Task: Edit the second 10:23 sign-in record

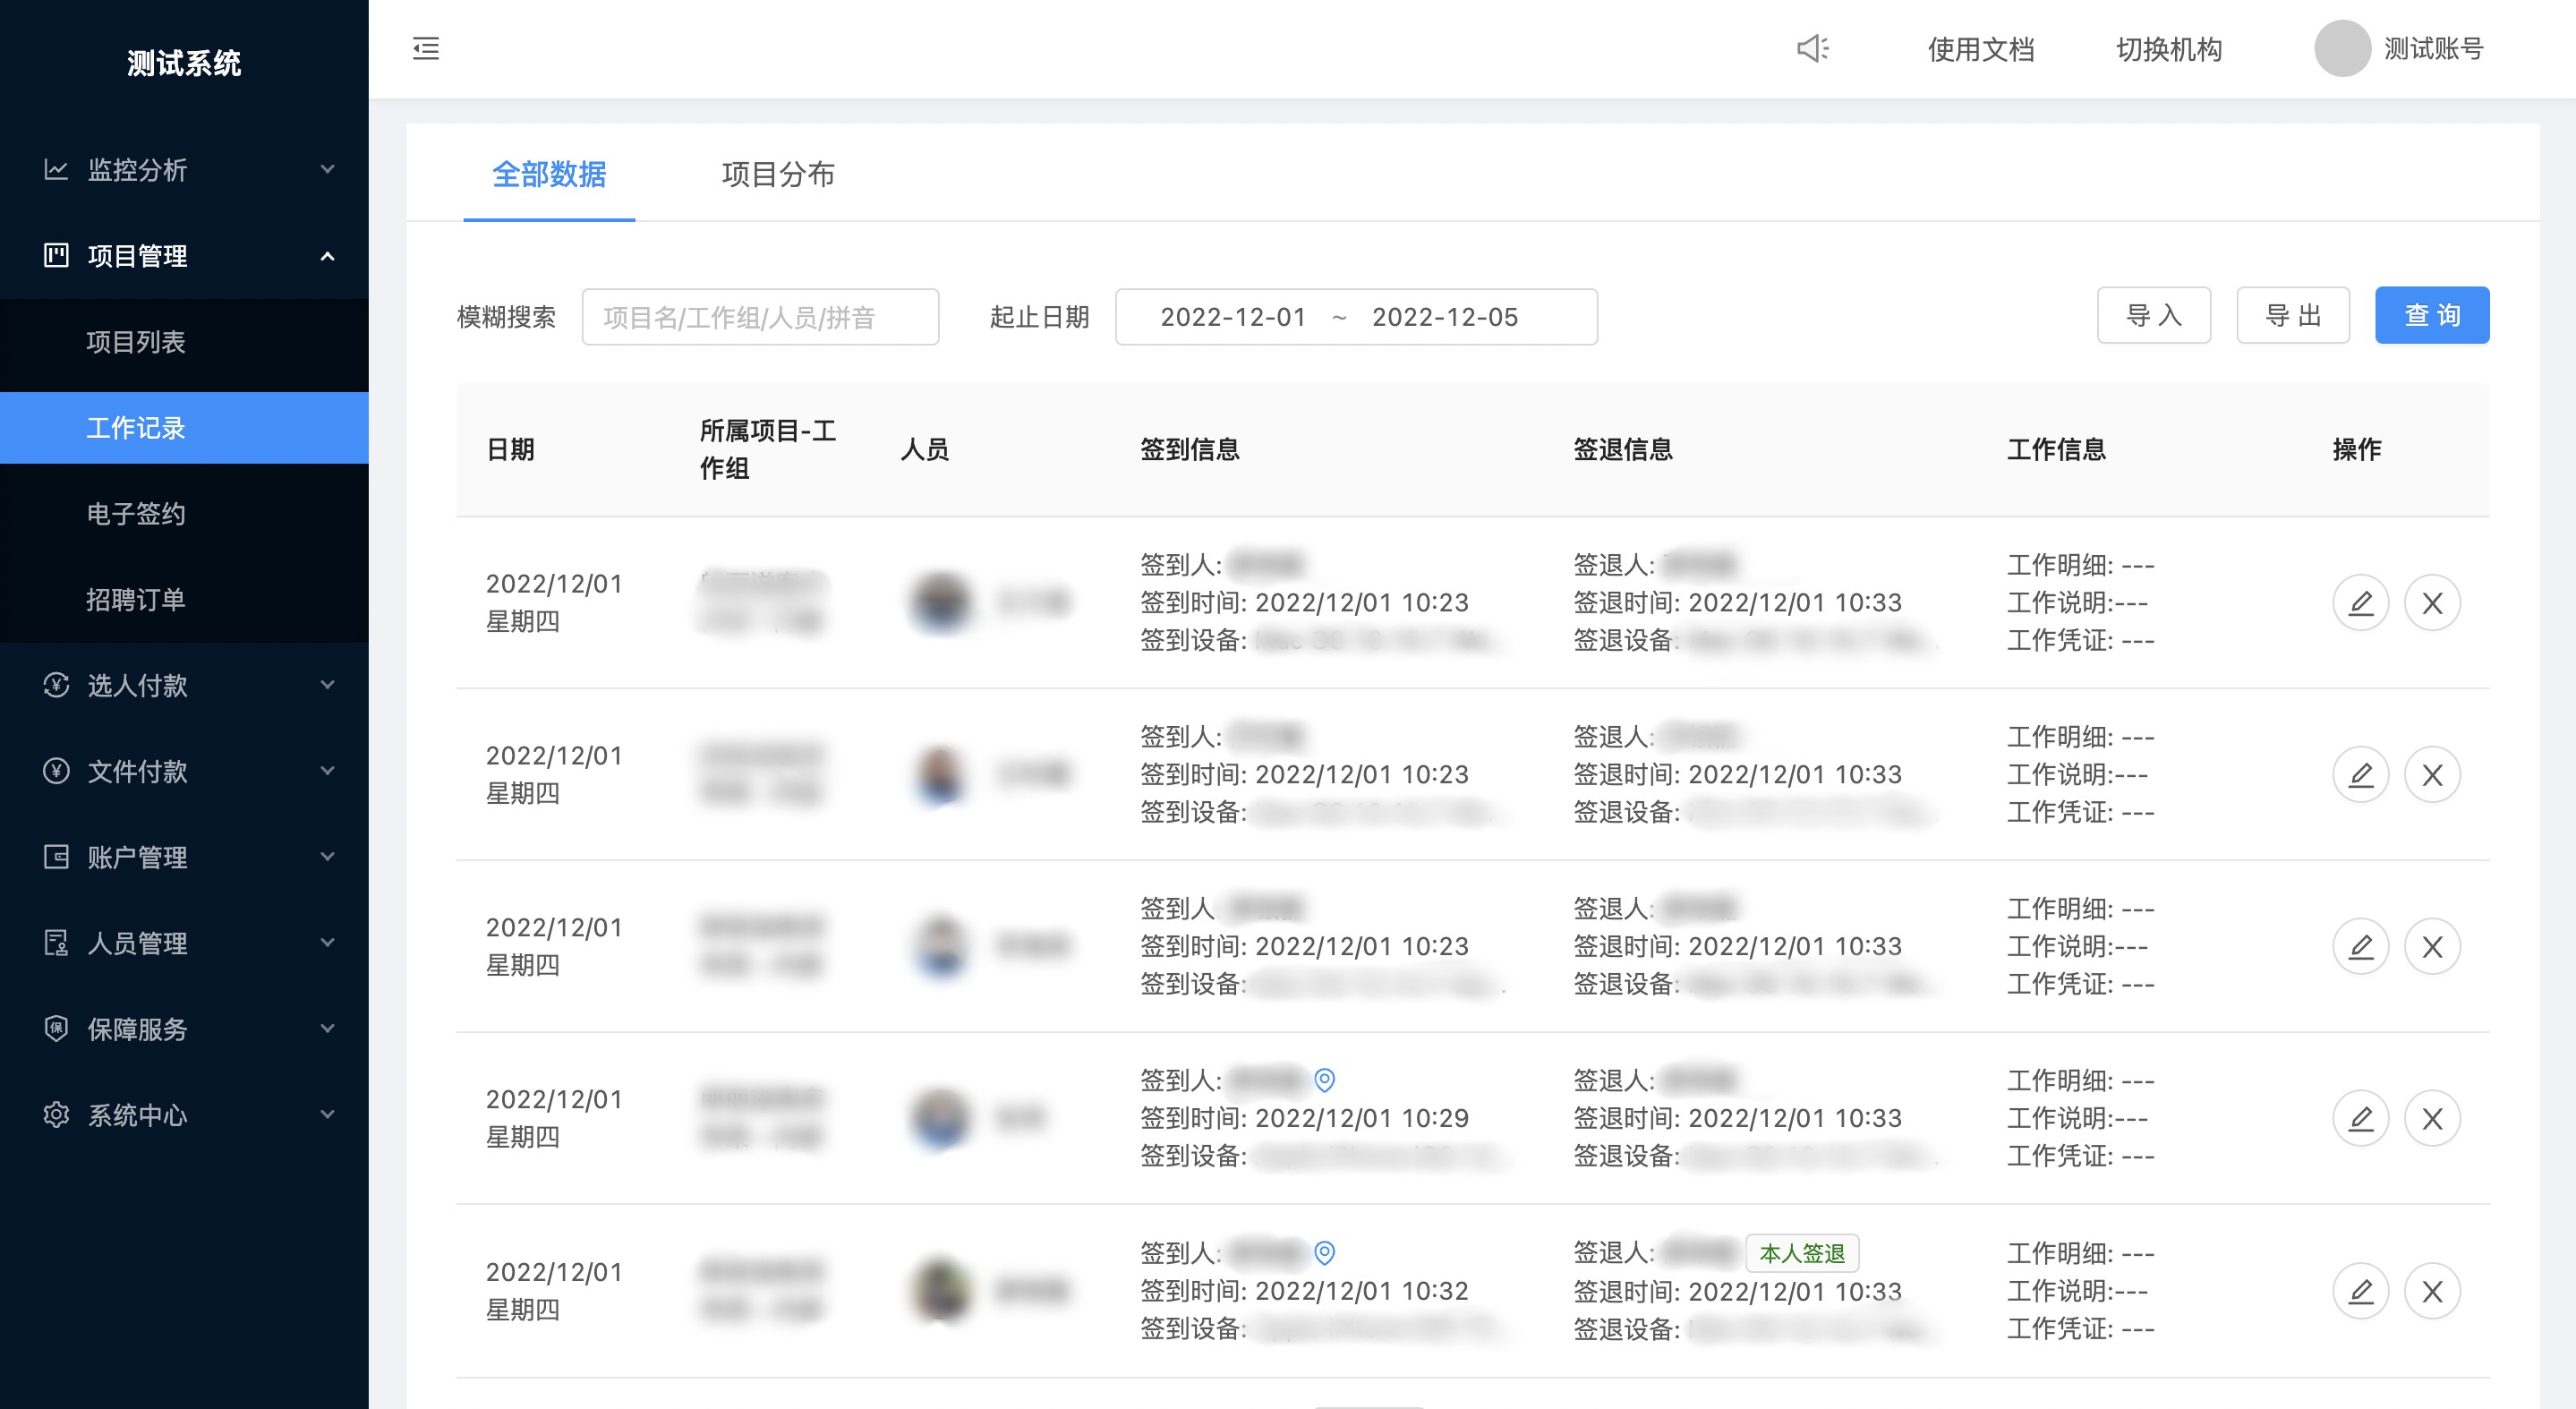Action: [2360, 775]
